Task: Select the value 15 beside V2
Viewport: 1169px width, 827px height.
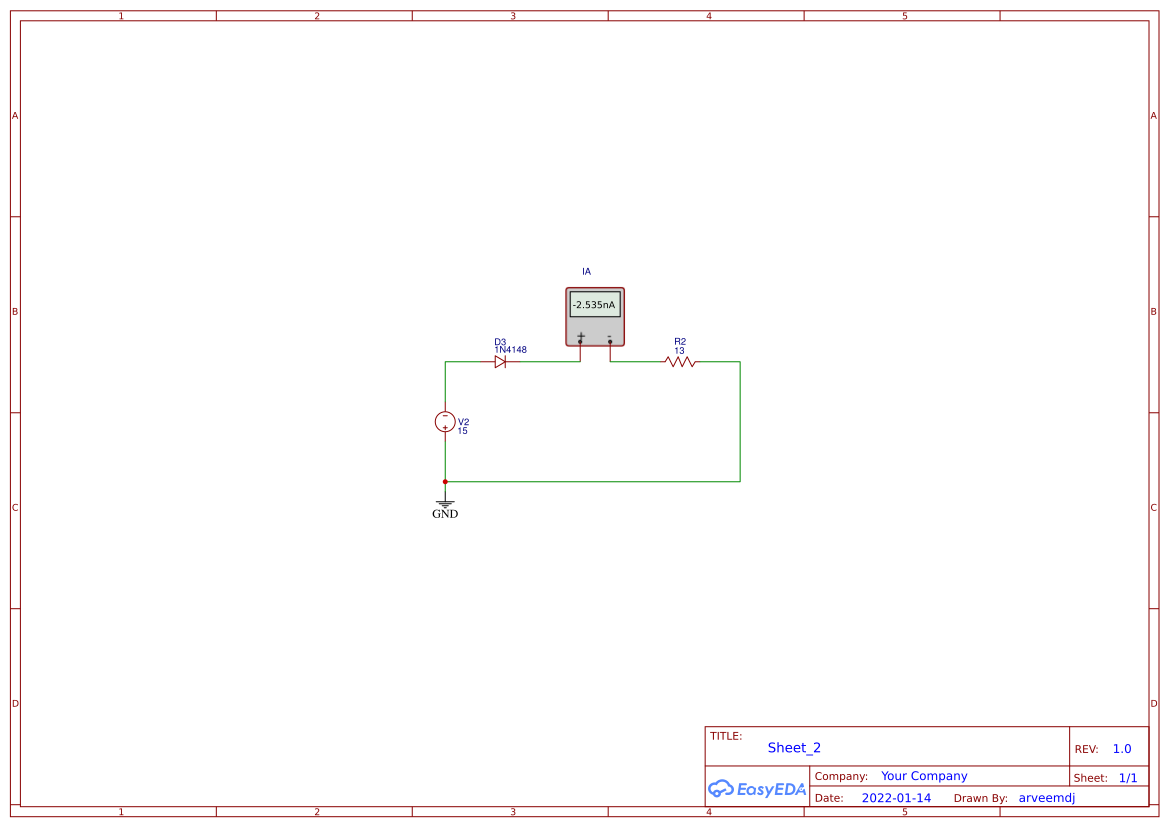Action: 462,431
